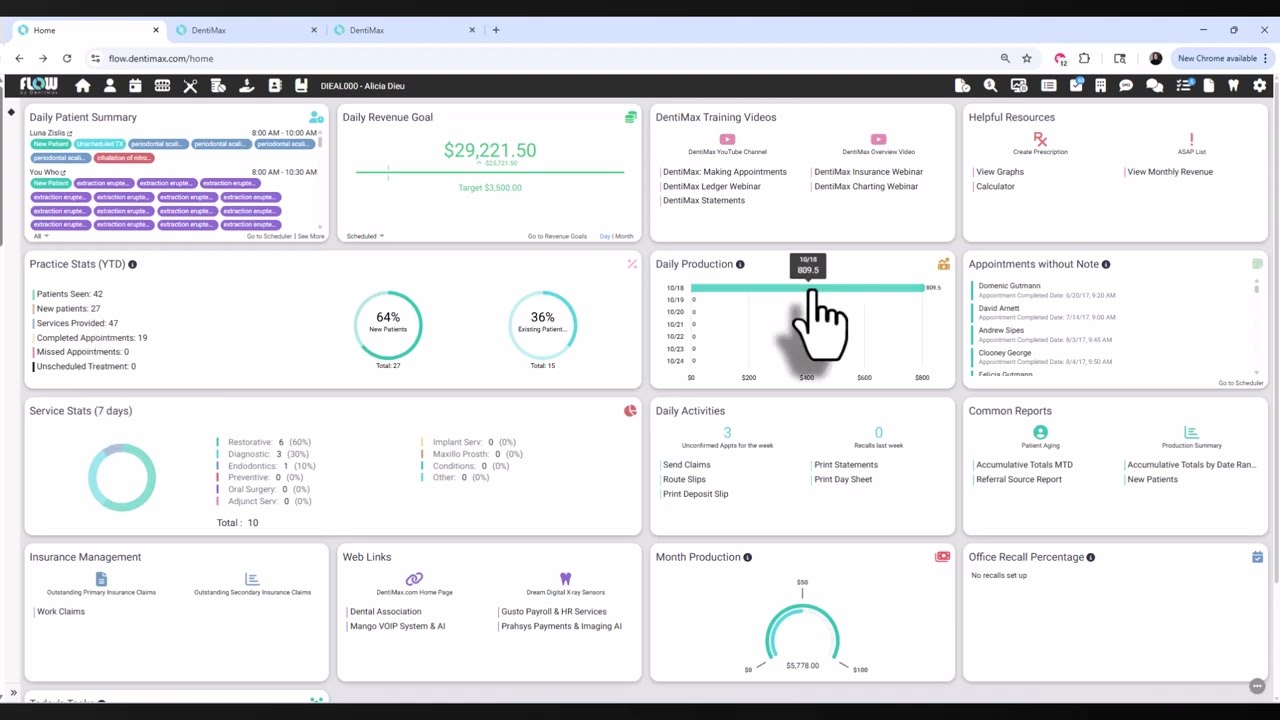Open the contact book icon in toolbar
The width and height of the screenshot is (1280, 720).
(275, 86)
